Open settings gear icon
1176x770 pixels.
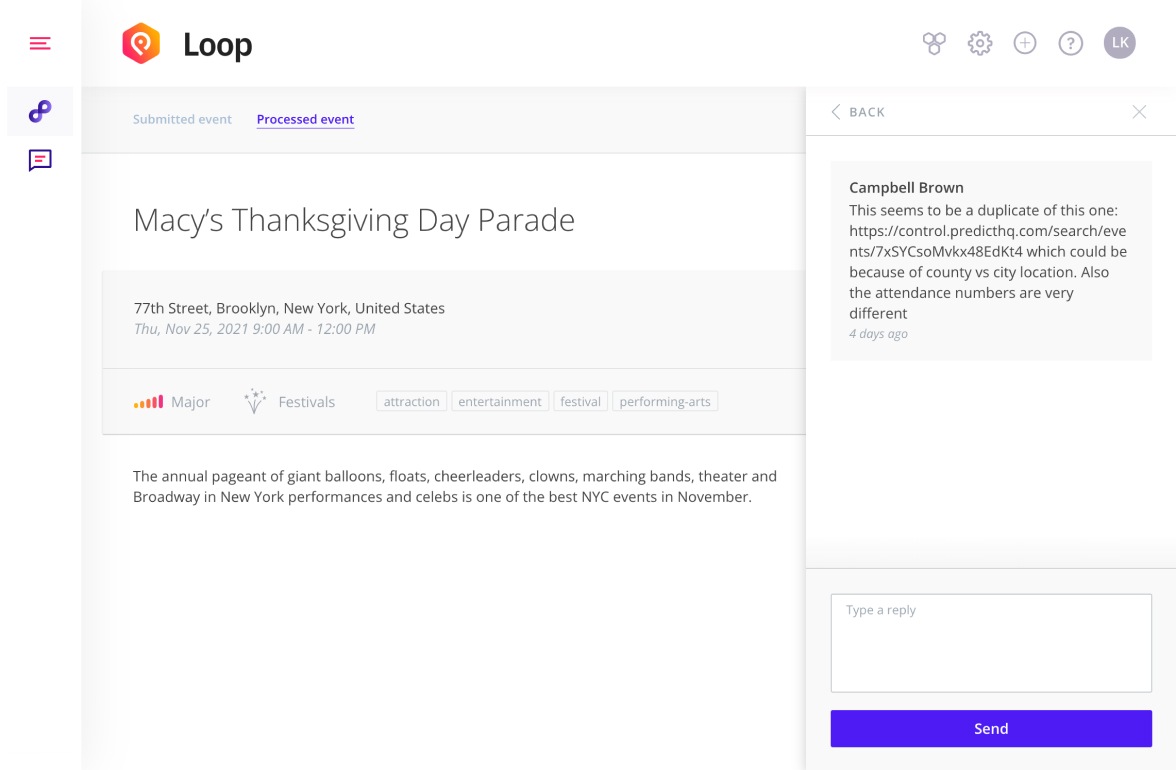(980, 43)
